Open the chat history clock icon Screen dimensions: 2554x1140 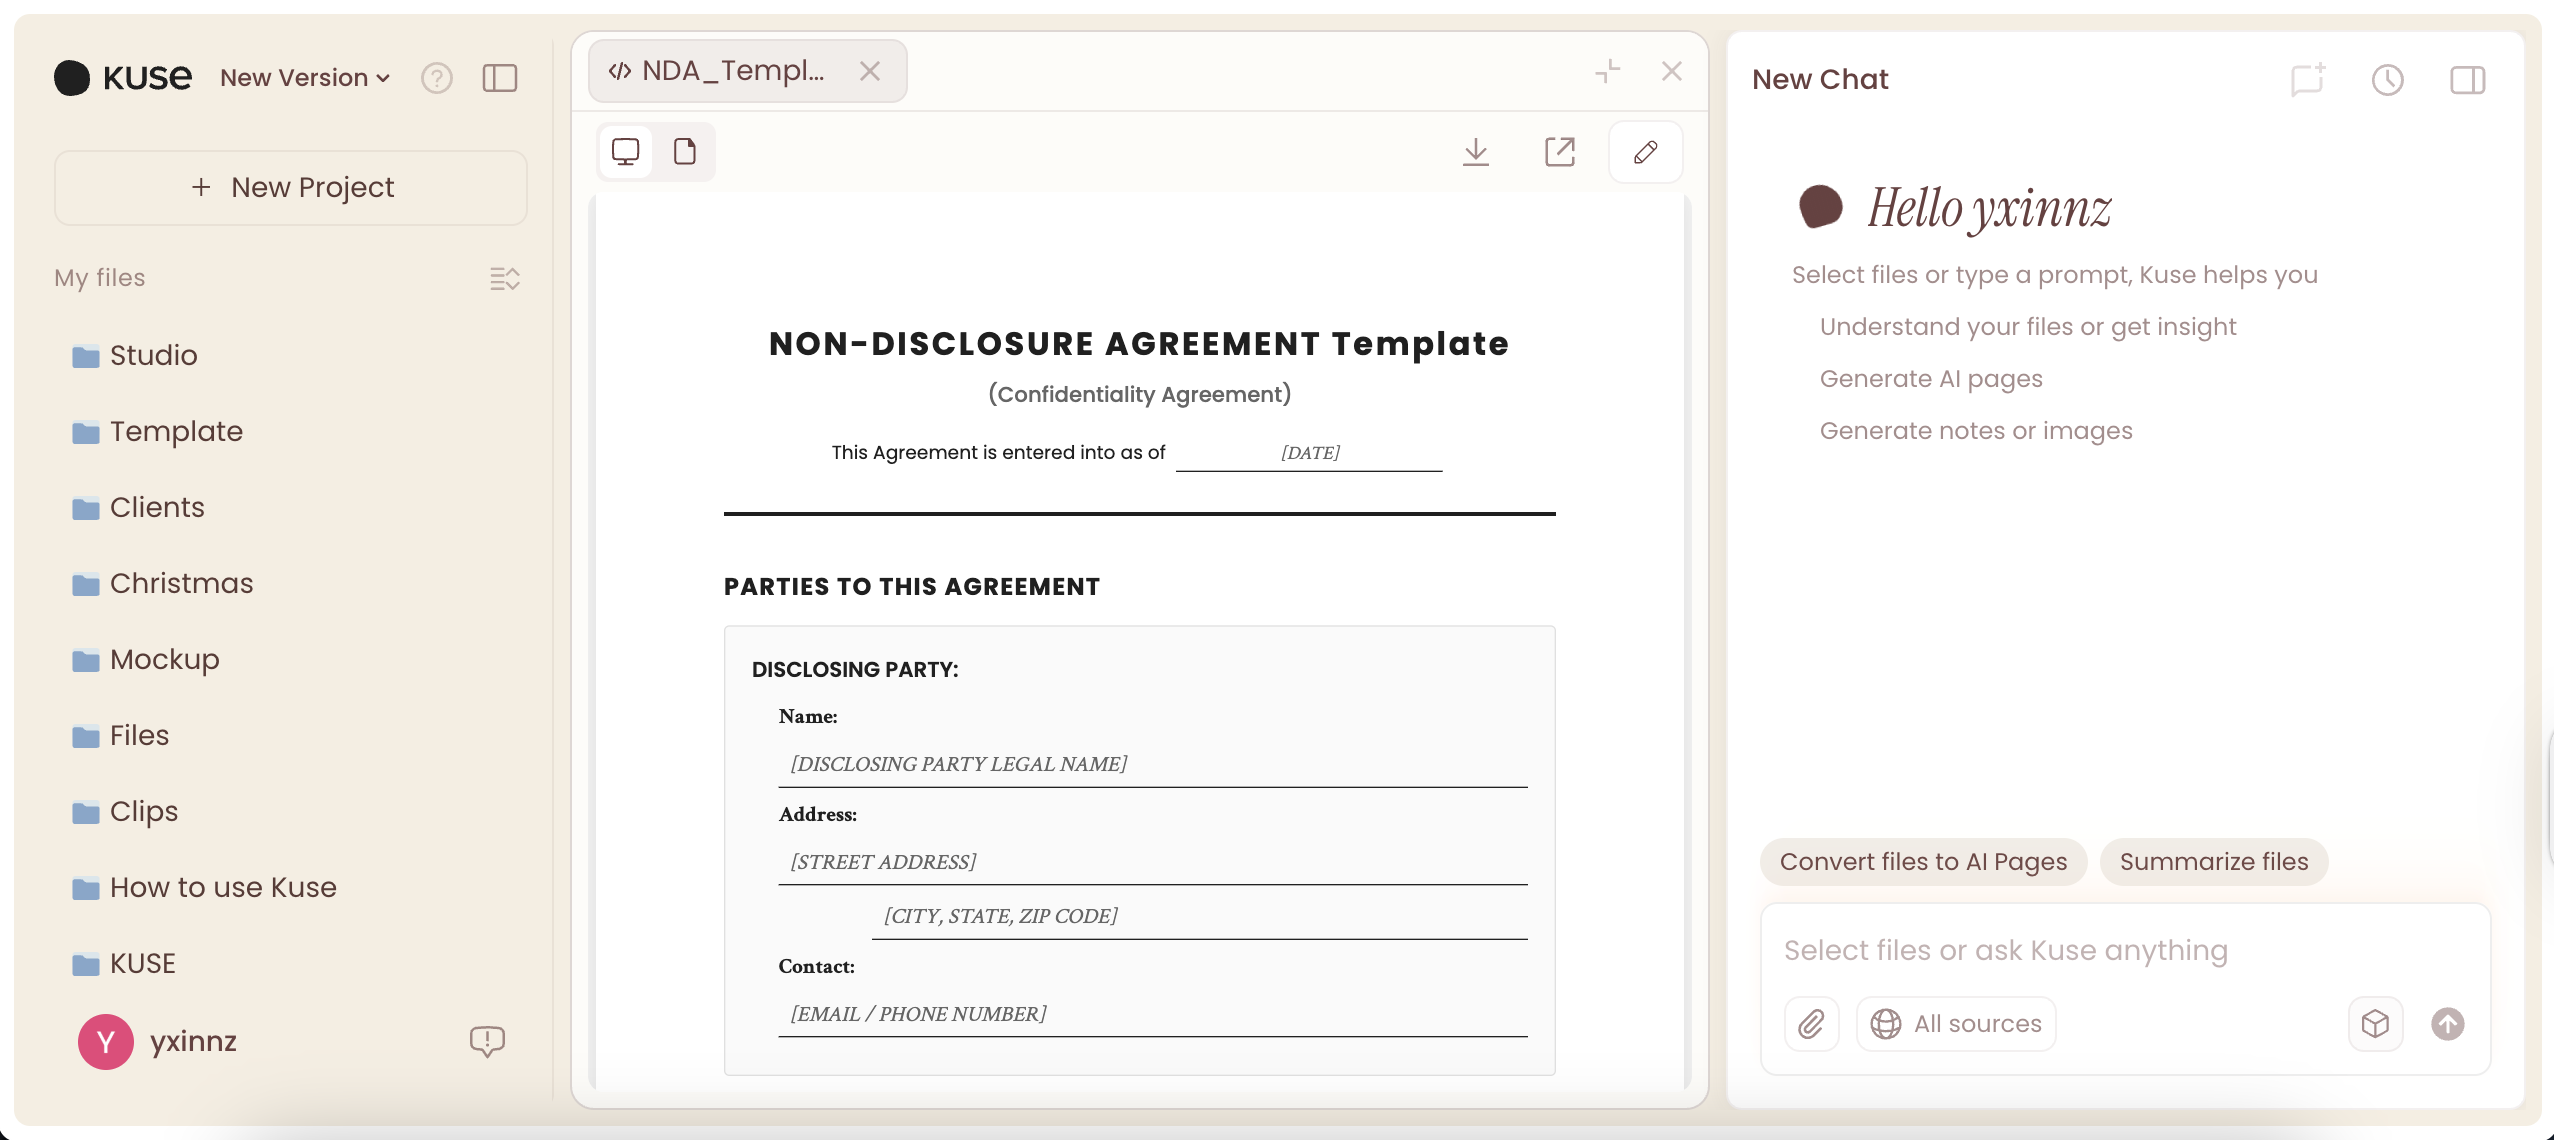click(x=2388, y=80)
